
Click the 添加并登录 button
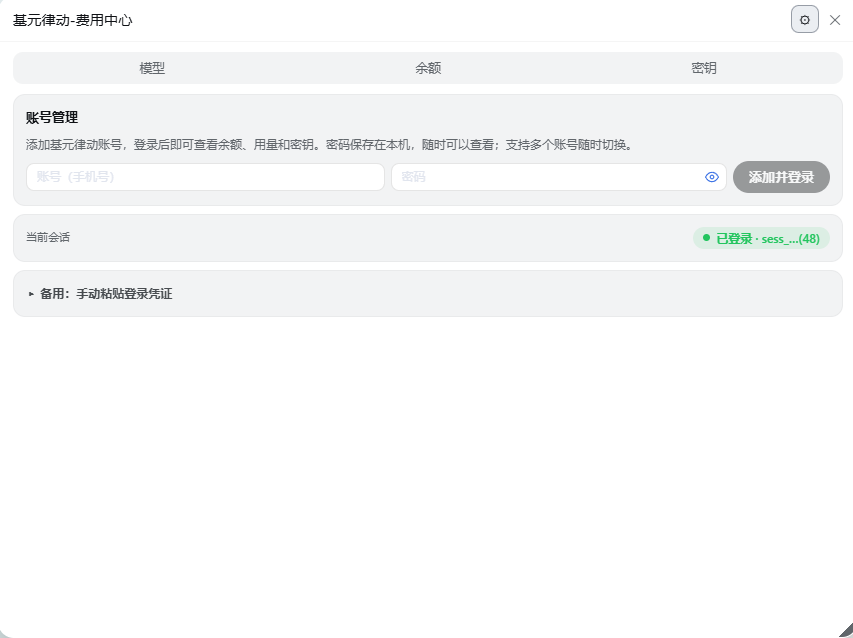click(x=781, y=177)
